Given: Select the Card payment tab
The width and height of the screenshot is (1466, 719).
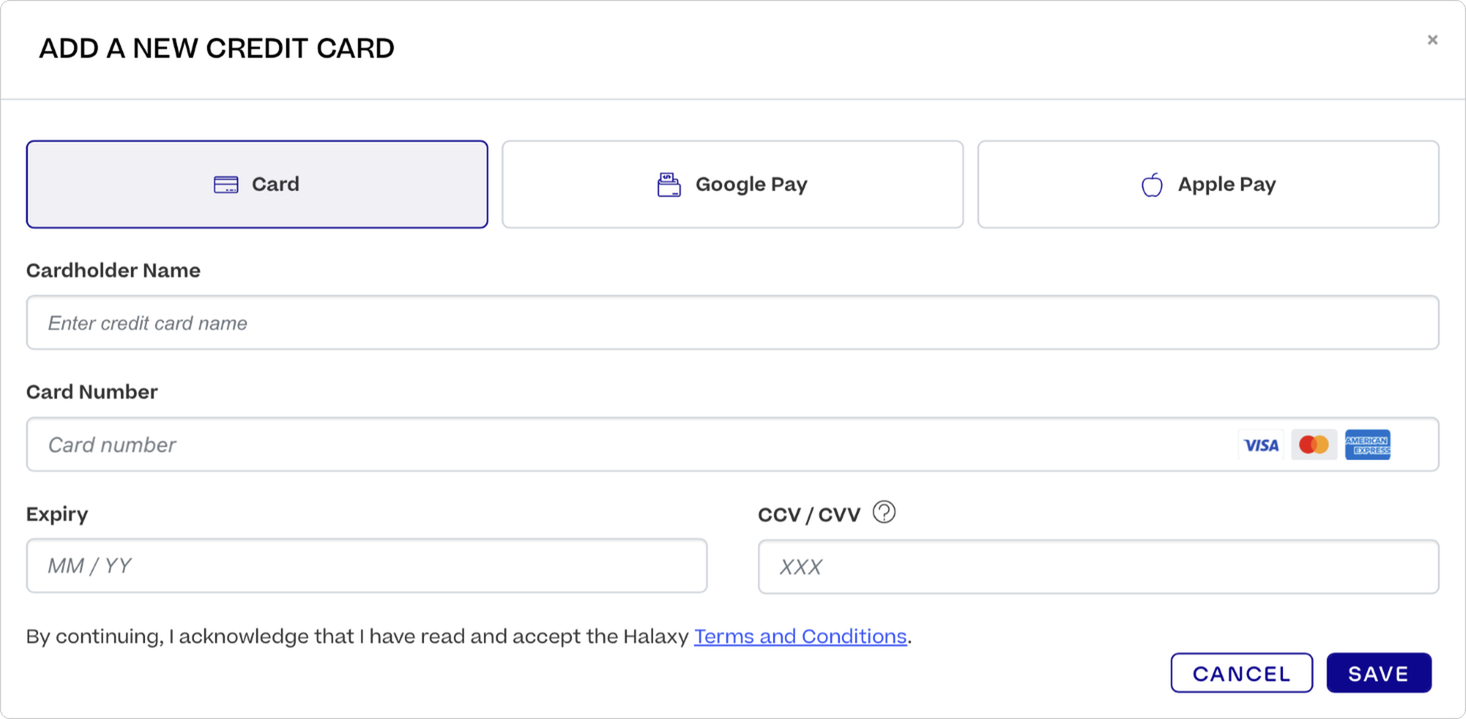Looking at the screenshot, I should point(257,184).
